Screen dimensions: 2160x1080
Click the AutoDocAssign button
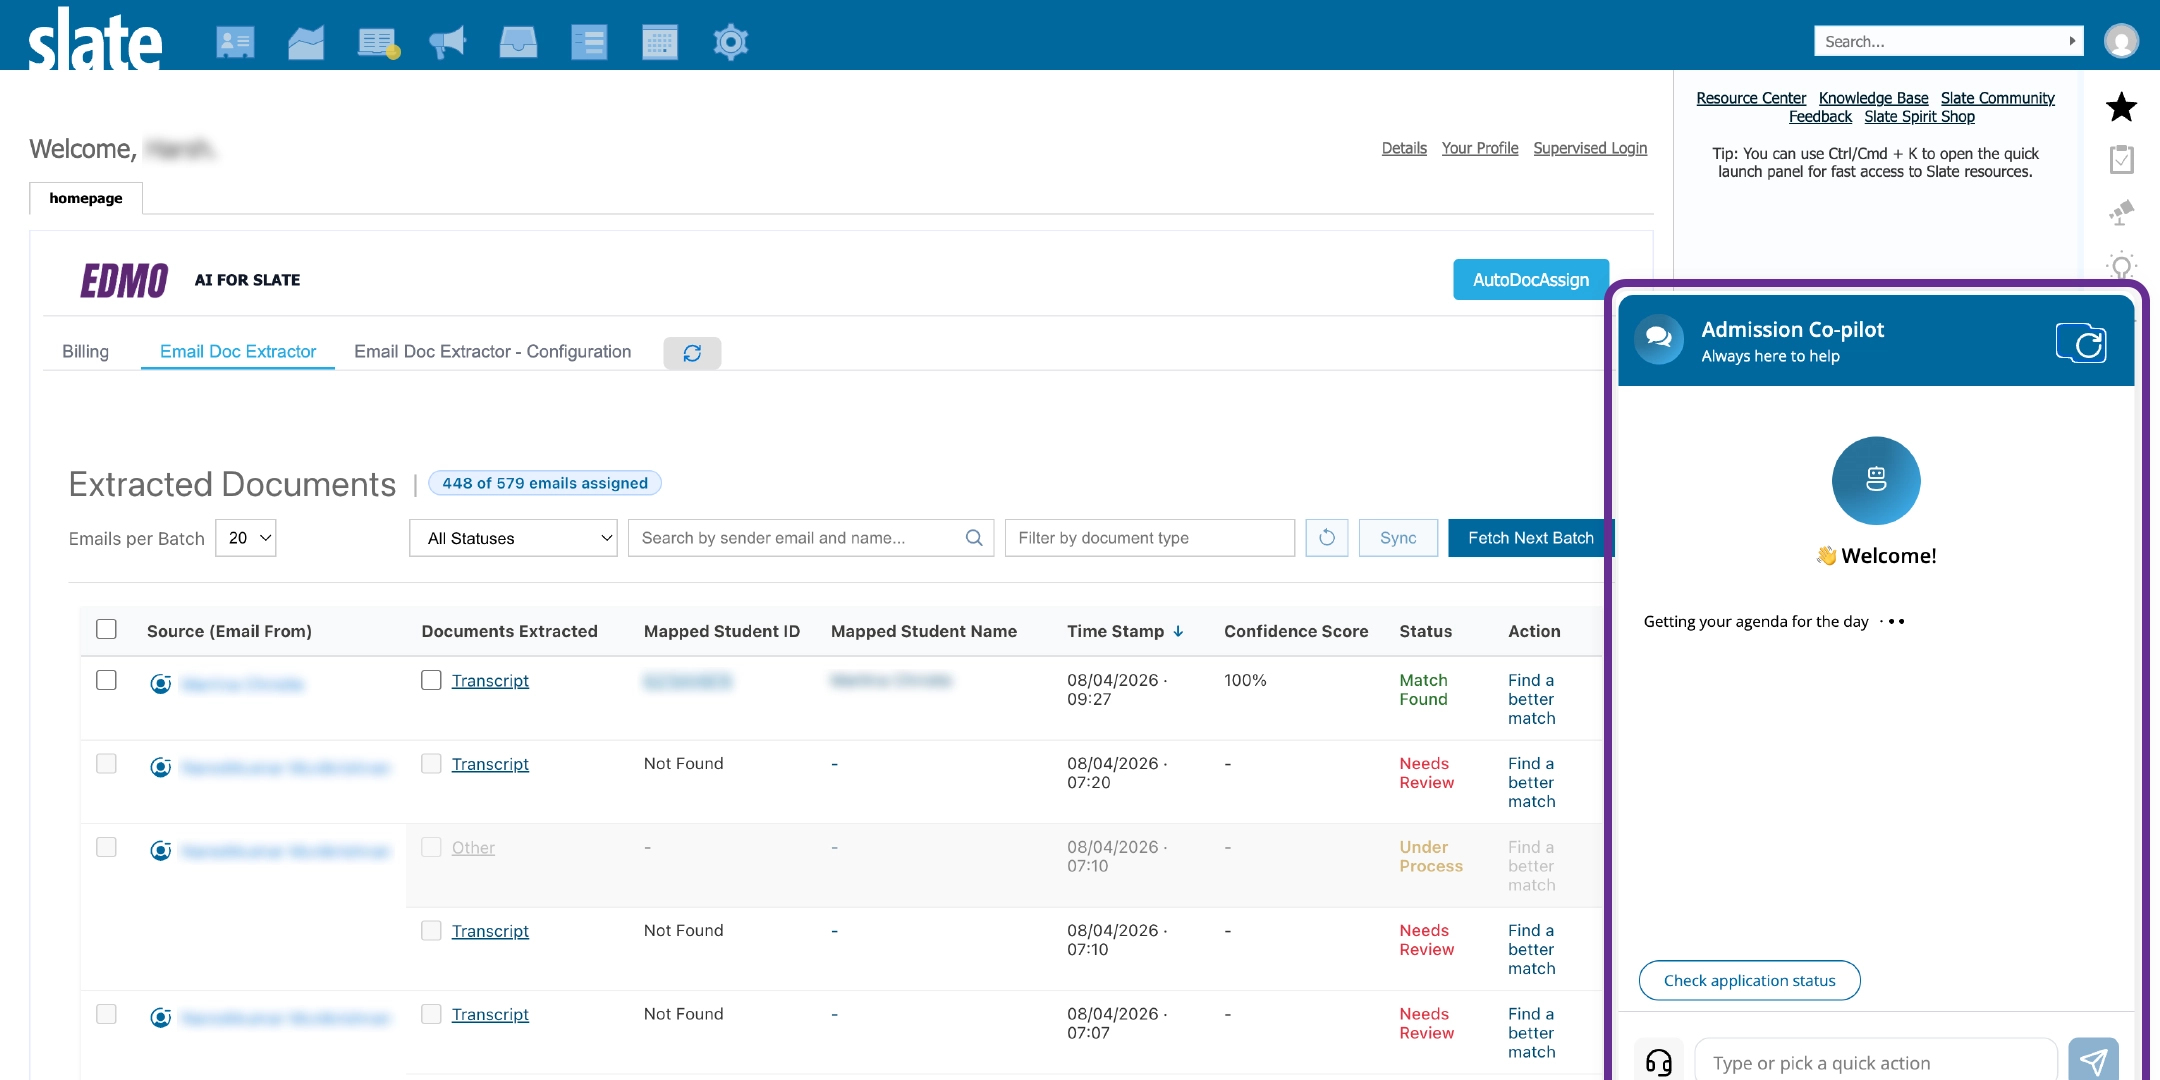click(1530, 280)
